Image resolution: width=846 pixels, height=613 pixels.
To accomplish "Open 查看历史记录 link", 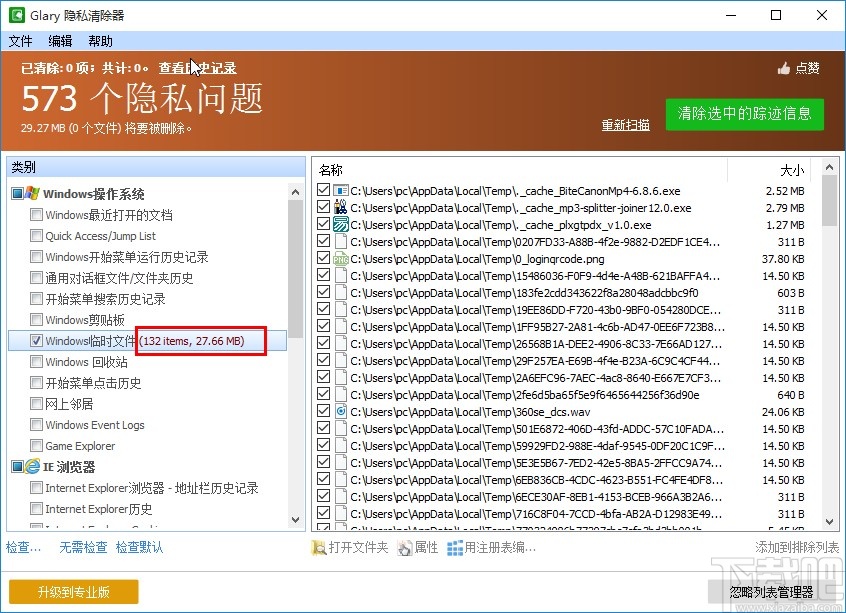I will (x=197, y=68).
